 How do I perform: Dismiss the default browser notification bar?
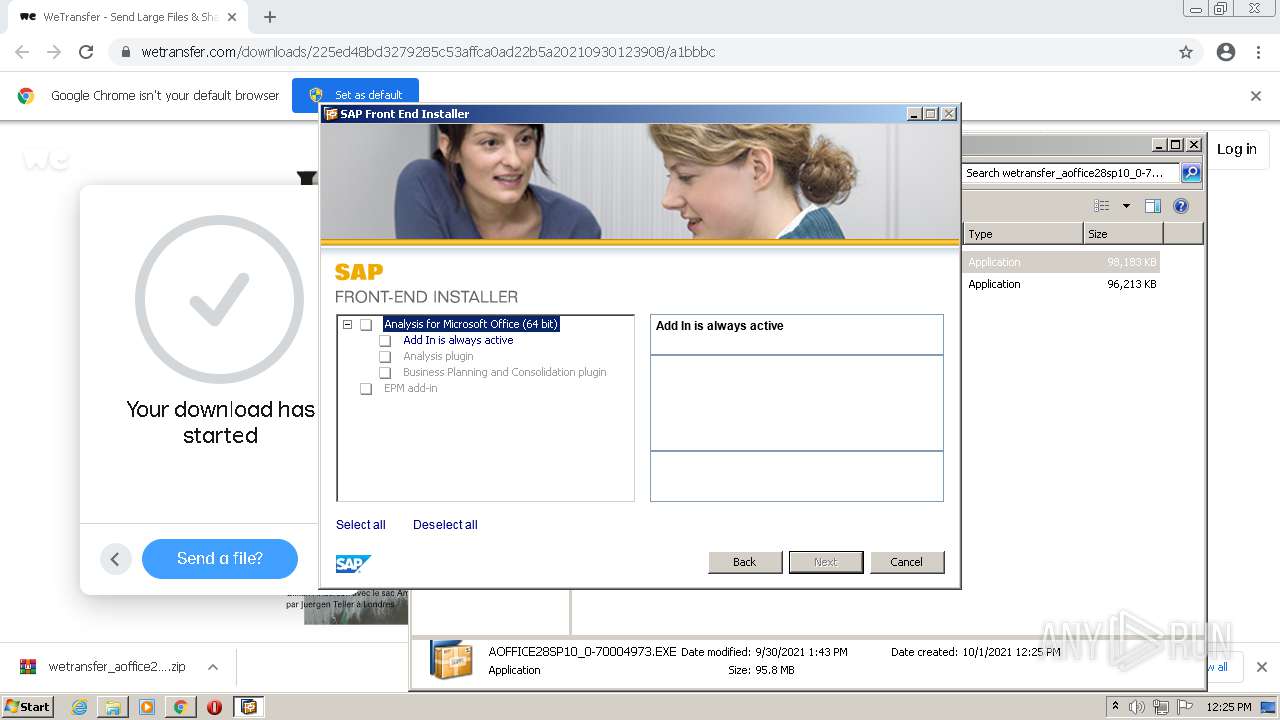tap(1256, 96)
